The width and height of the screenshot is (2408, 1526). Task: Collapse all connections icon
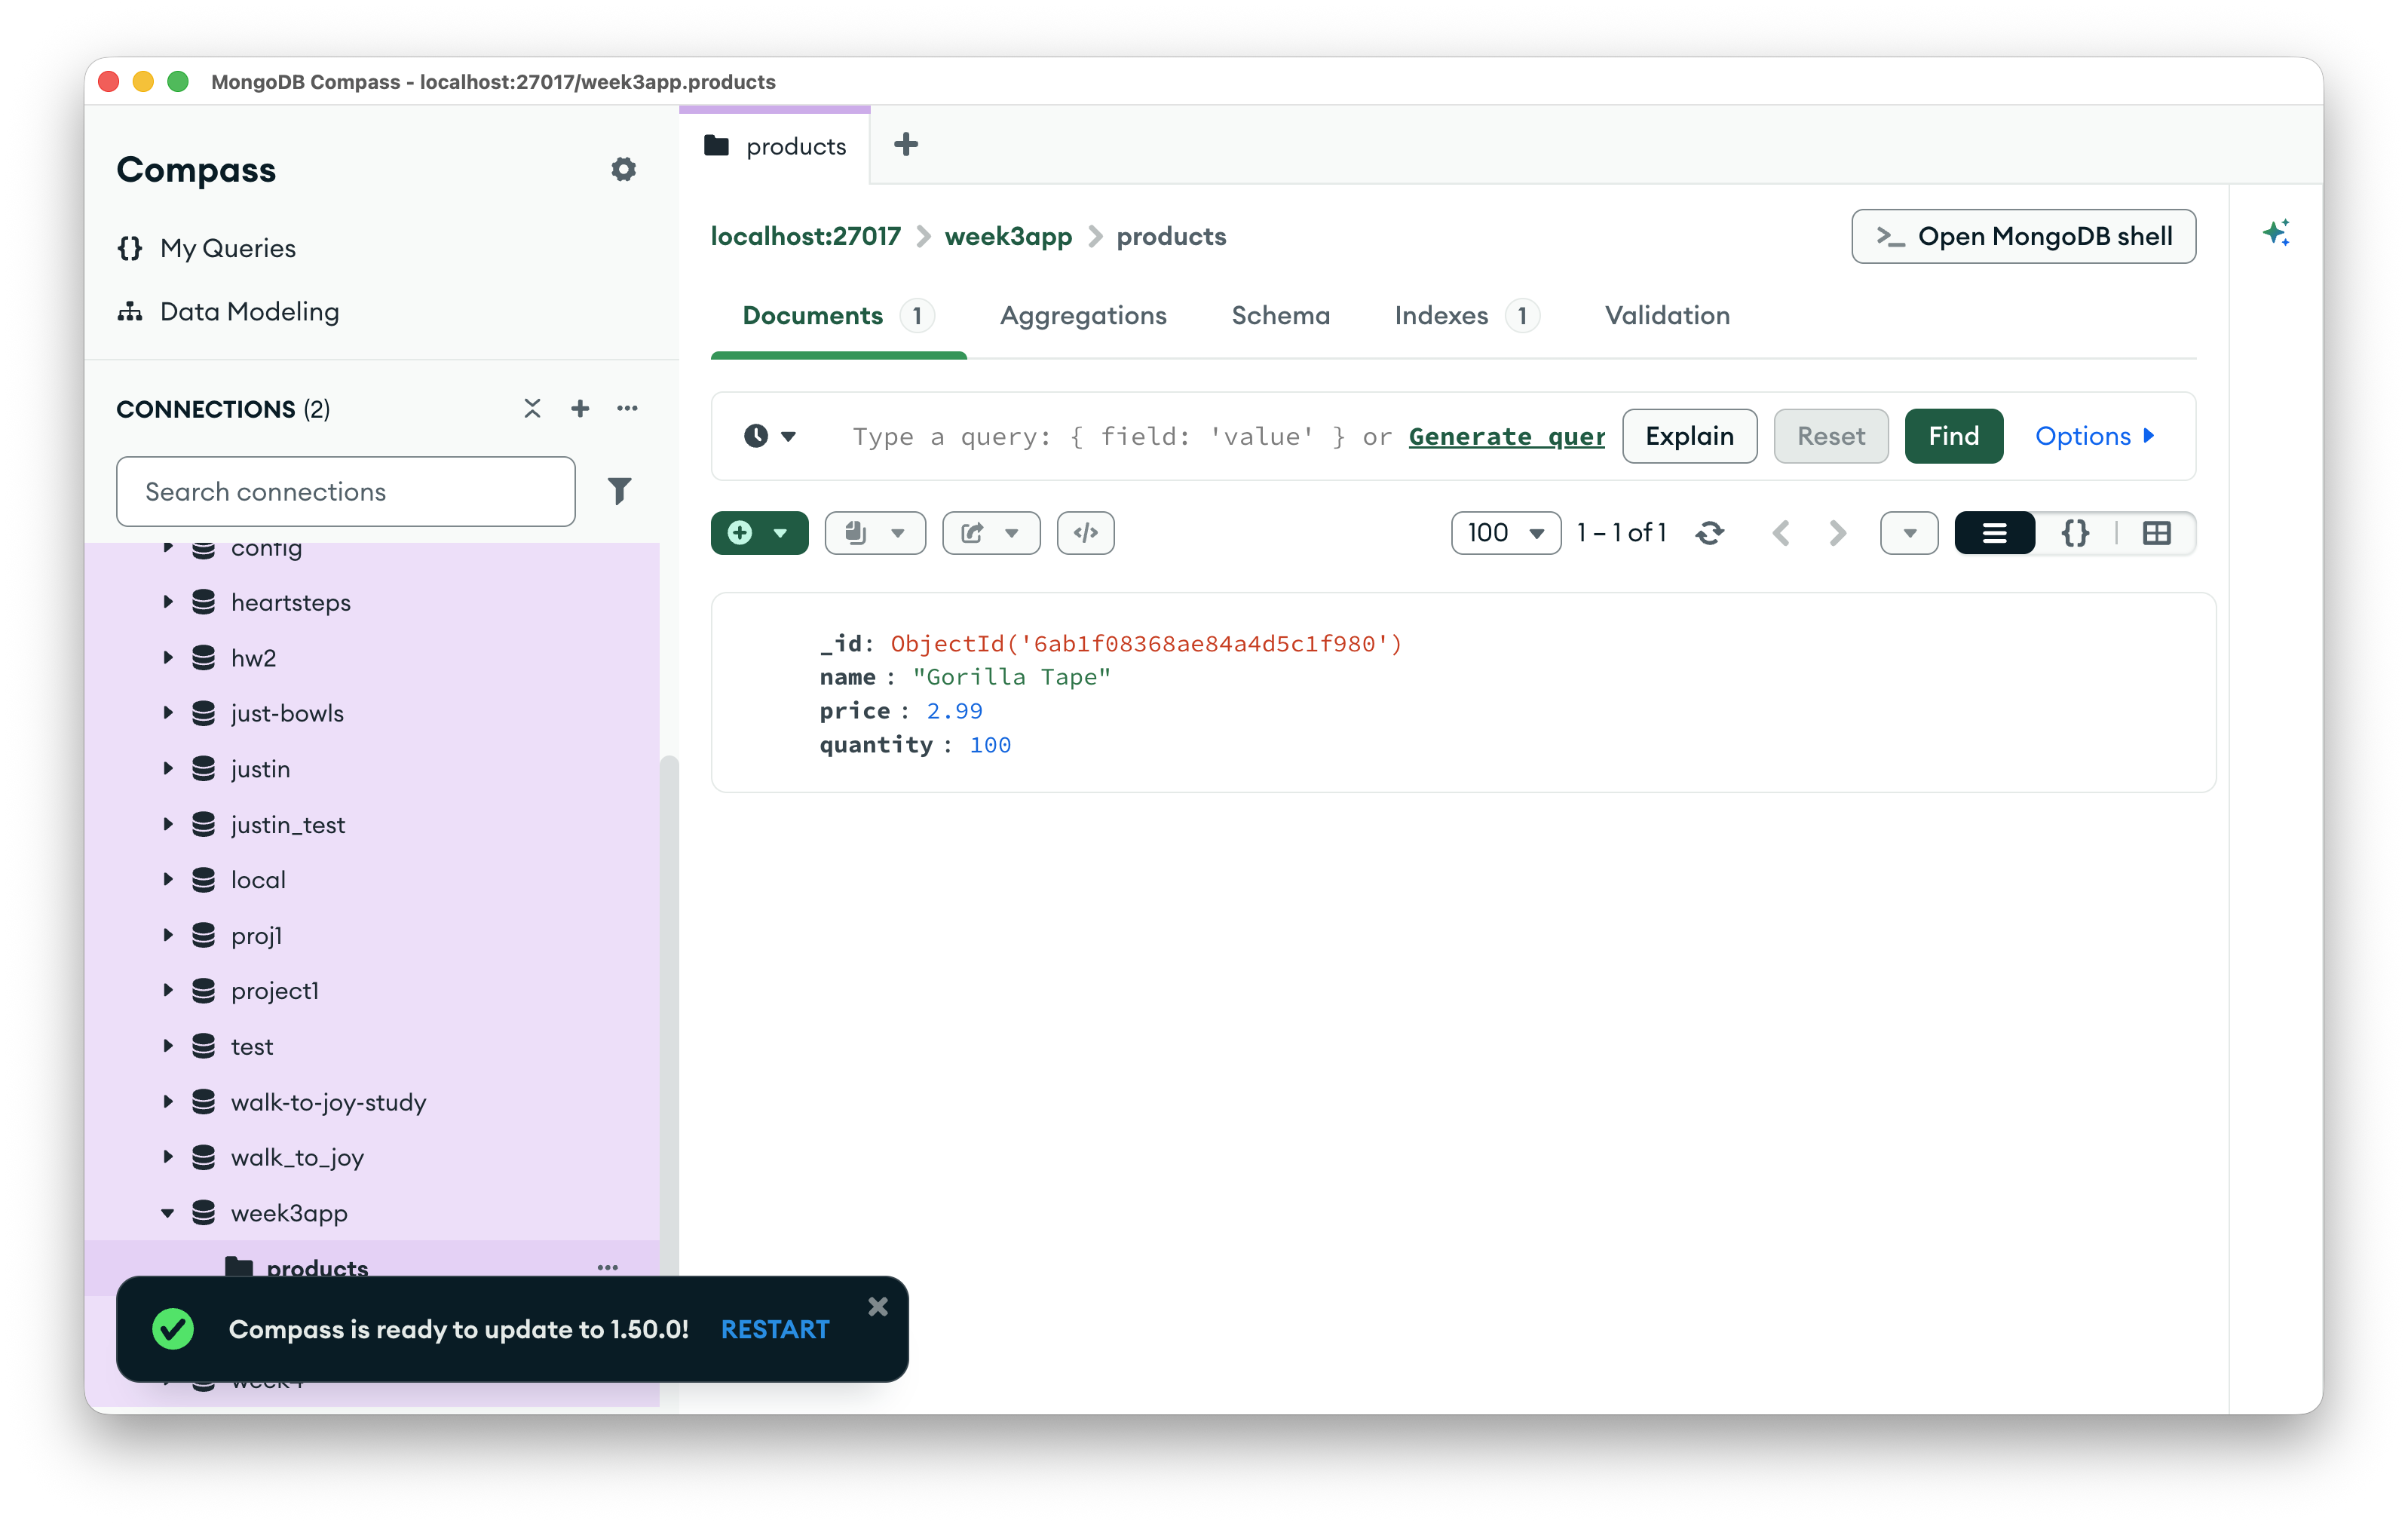[532, 408]
